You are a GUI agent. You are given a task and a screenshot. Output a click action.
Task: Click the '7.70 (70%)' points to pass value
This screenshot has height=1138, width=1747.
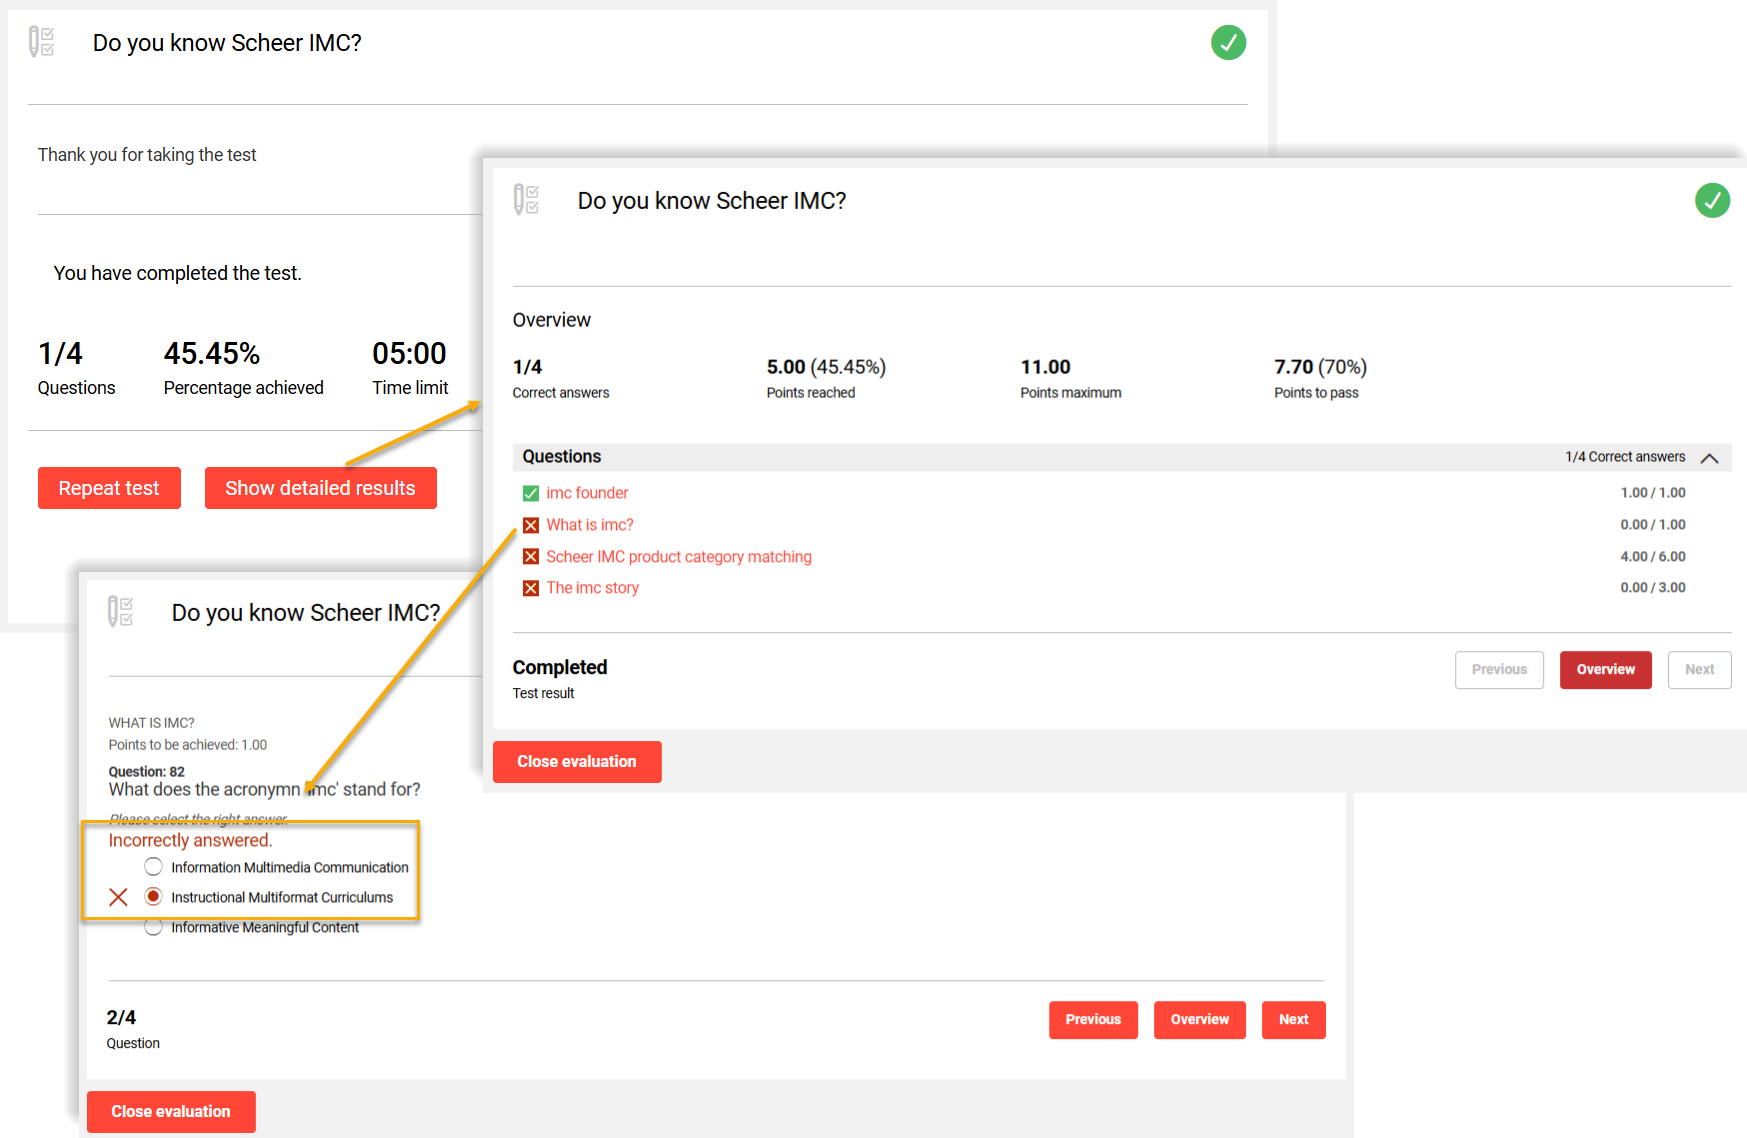click(1320, 367)
